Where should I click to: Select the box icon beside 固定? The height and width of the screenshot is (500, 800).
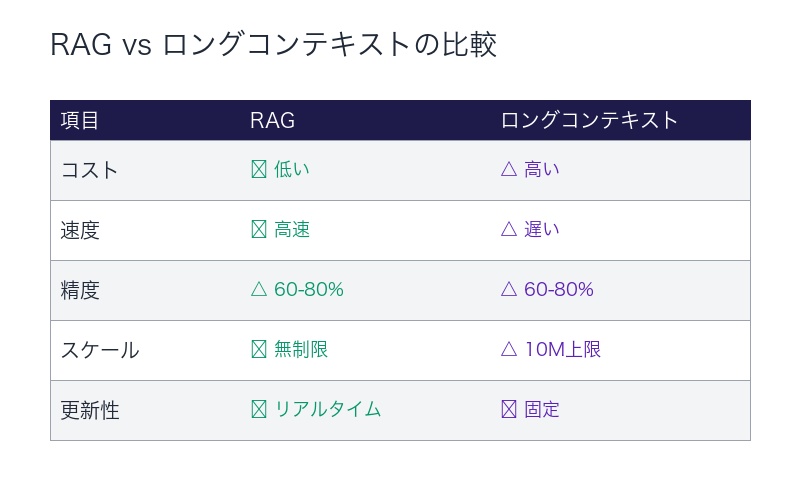[x=509, y=410]
